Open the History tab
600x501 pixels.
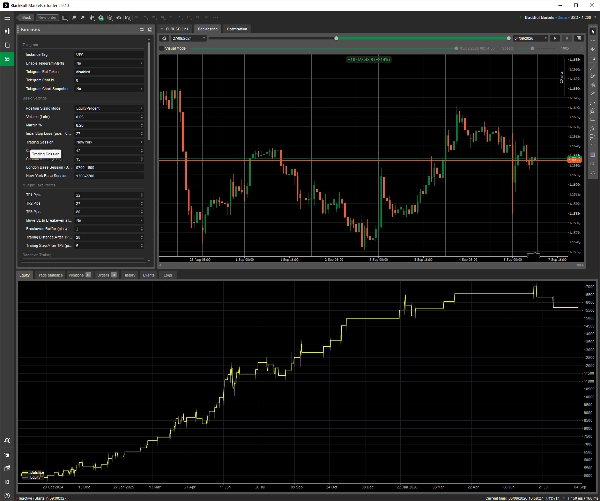(130, 275)
